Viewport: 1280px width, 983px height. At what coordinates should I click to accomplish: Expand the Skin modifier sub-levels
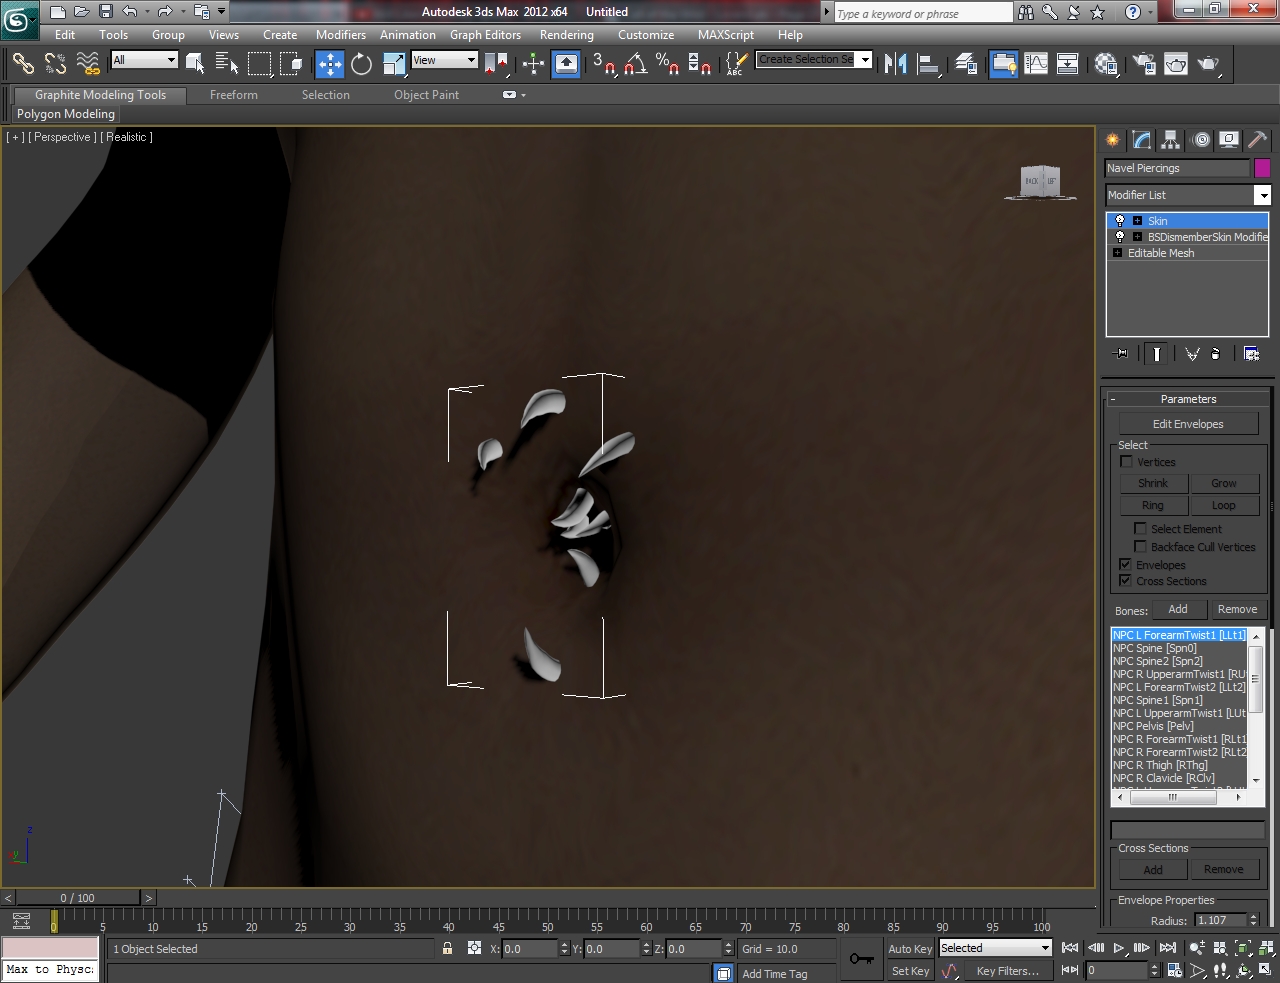(x=1137, y=221)
